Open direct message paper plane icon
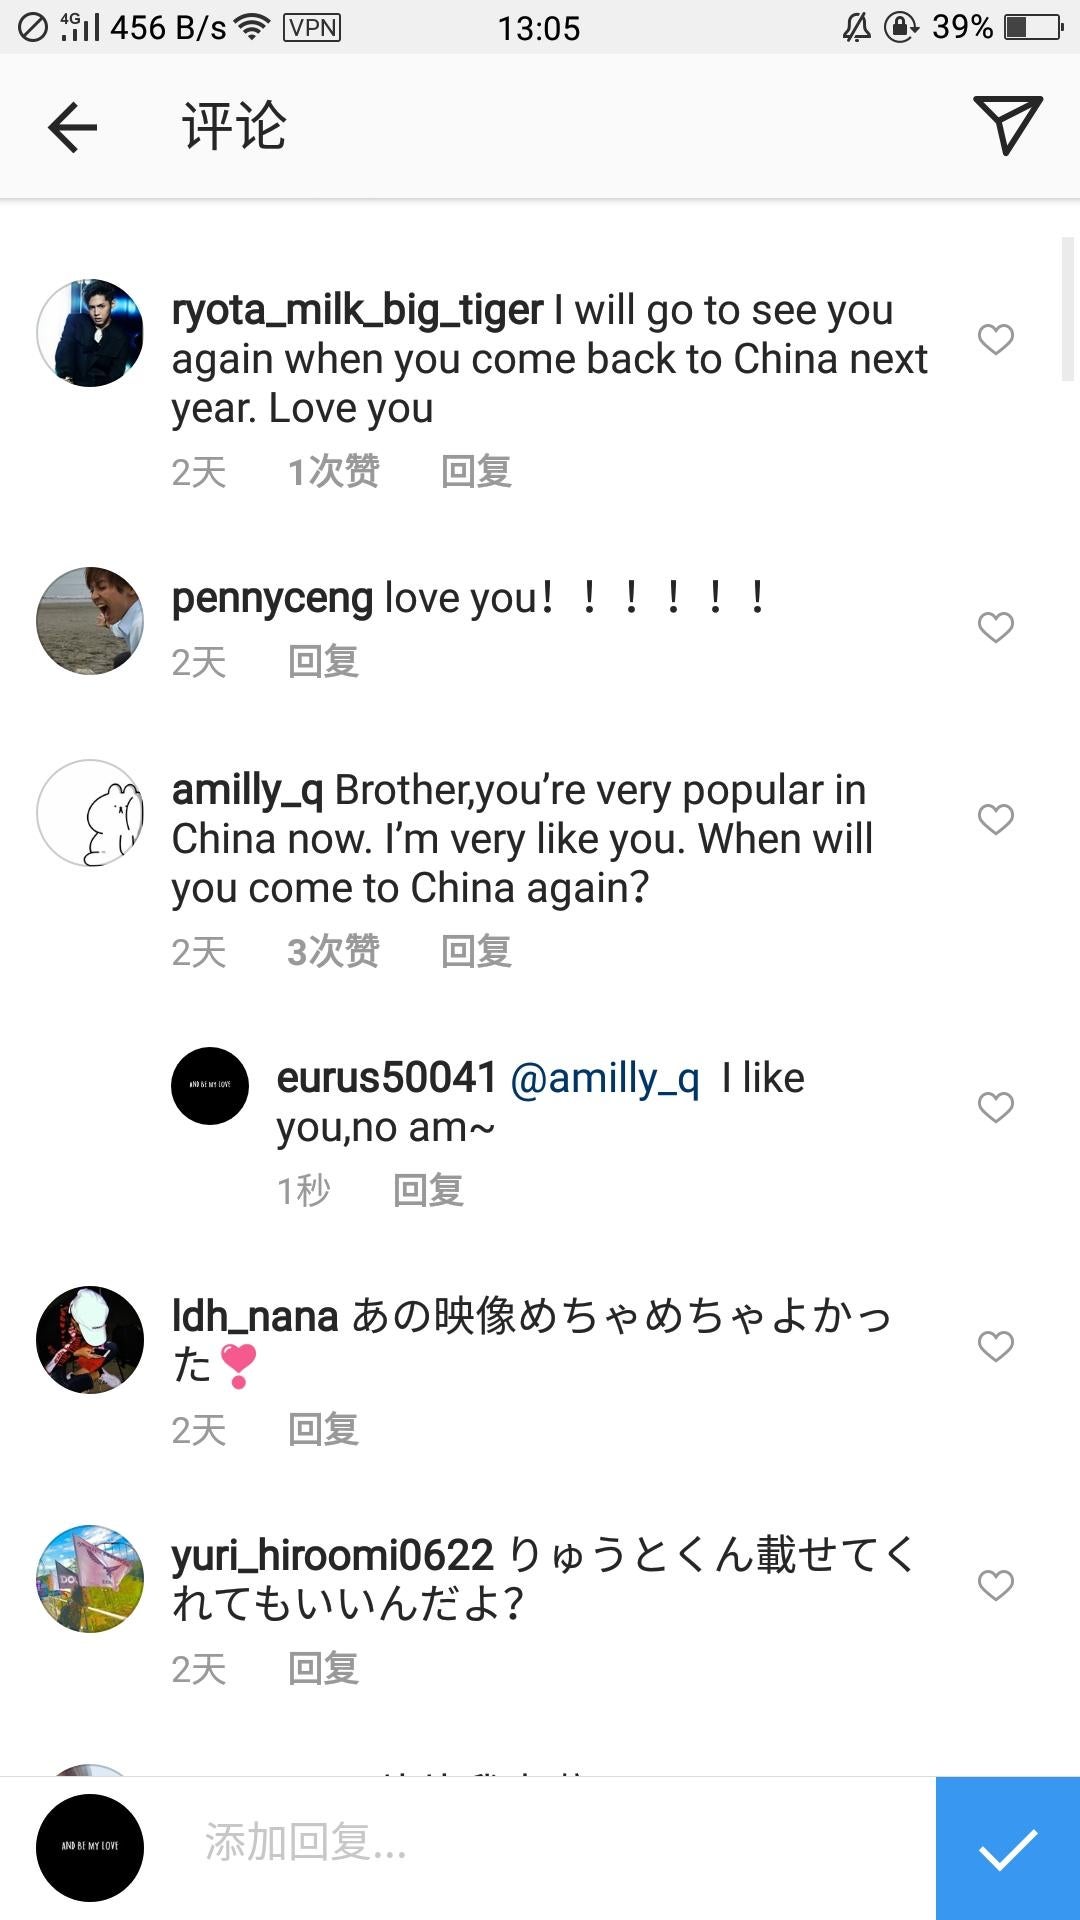The image size is (1080, 1920). tap(1007, 125)
